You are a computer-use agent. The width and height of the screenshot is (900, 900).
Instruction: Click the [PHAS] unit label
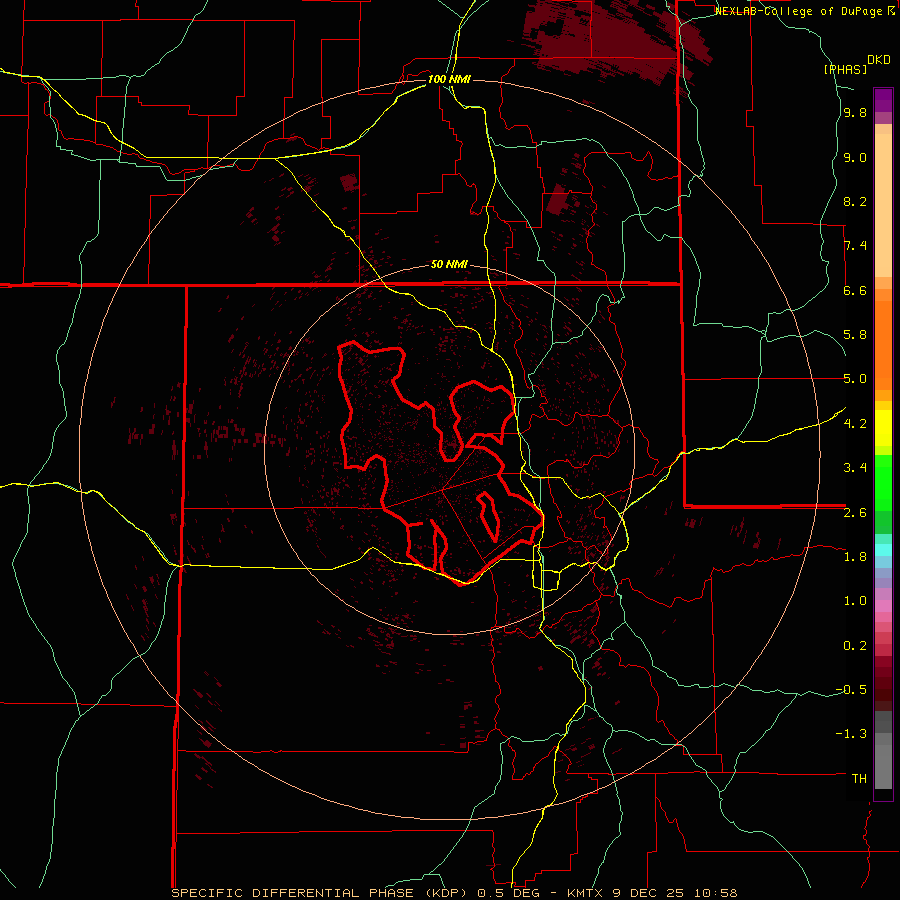pyautogui.click(x=845, y=70)
